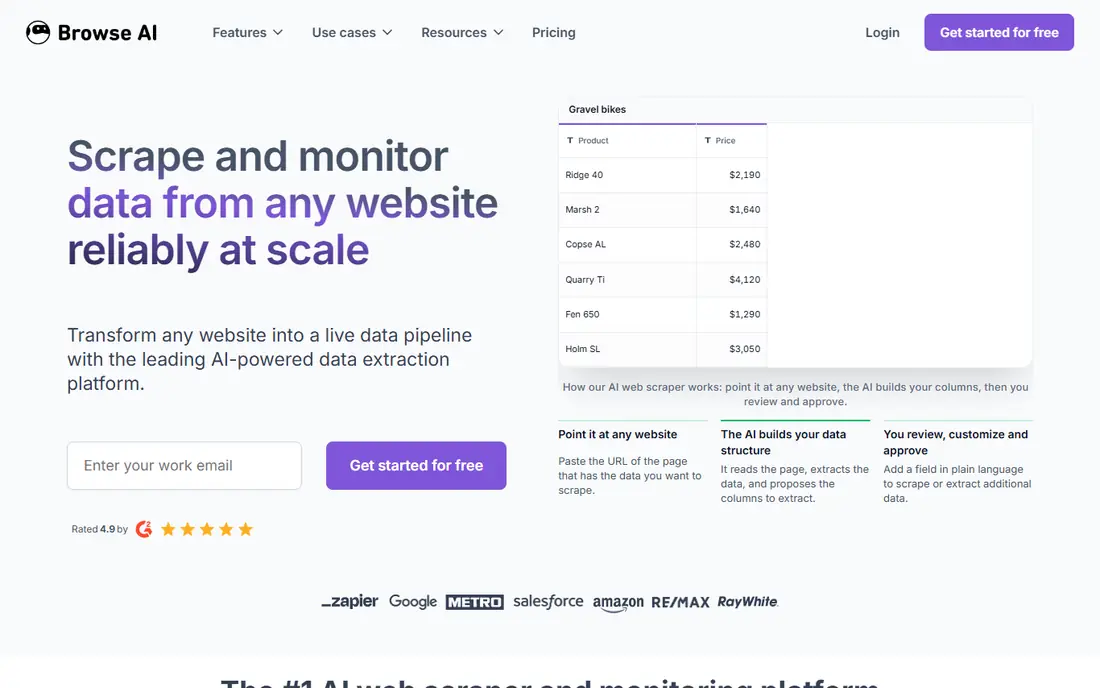Select the Gravel bikes table tab

tap(597, 109)
